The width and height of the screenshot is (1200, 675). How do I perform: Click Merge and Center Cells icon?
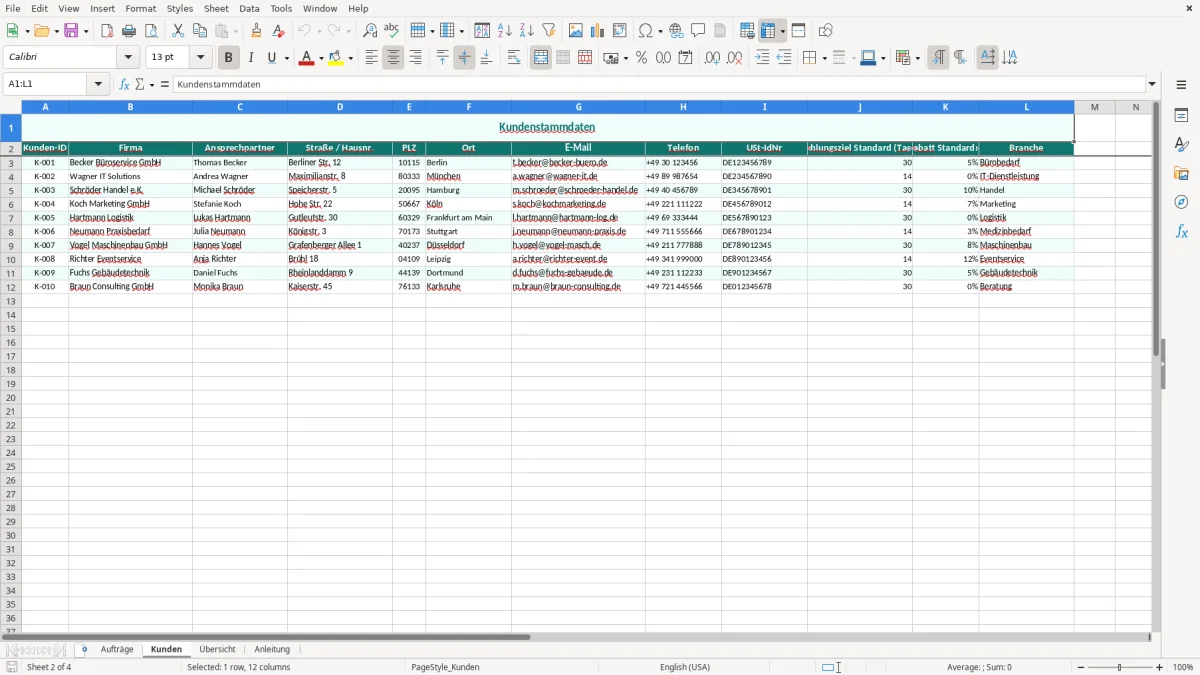click(x=541, y=58)
